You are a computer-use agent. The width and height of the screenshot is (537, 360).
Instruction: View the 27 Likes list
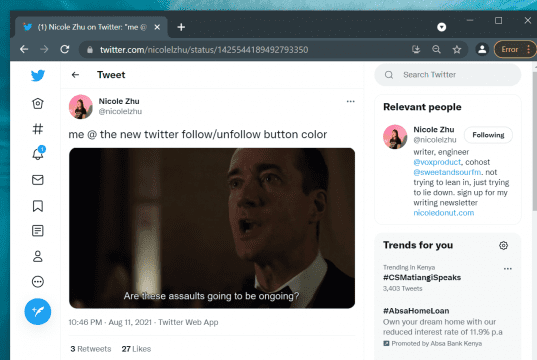136,349
